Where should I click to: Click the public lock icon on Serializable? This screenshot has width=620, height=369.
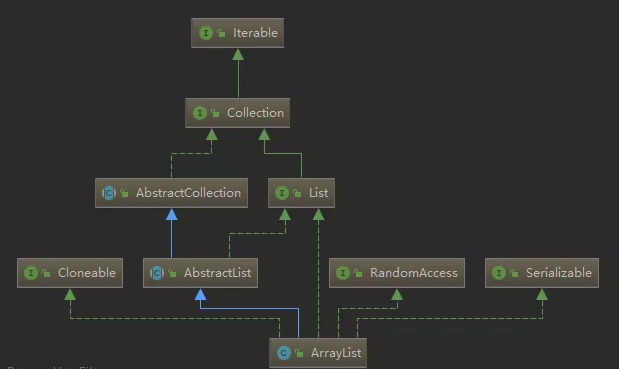coord(514,273)
